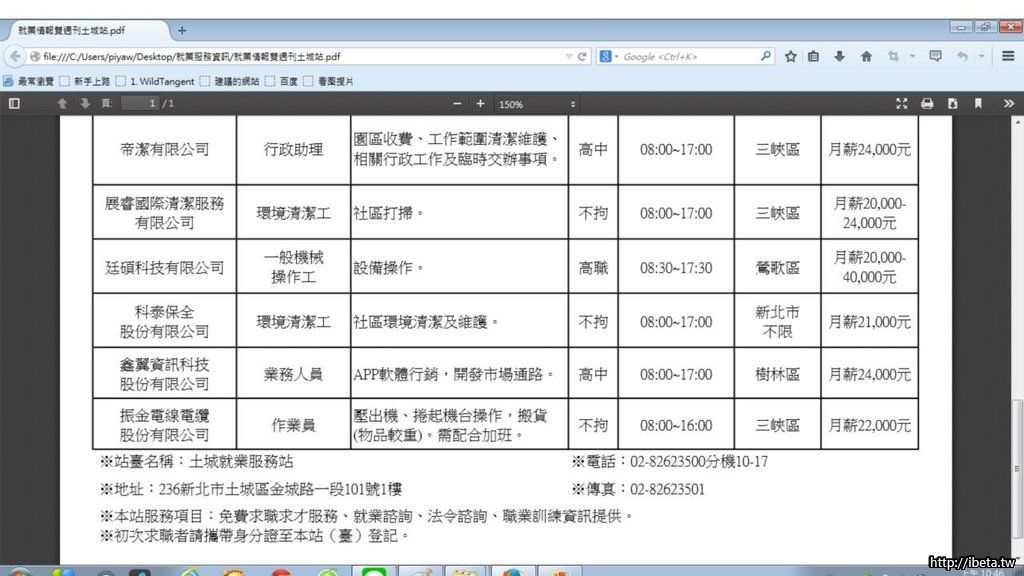Image resolution: width=1024 pixels, height=576 pixels.
Task: Download the PDF file
Action: click(x=952, y=103)
